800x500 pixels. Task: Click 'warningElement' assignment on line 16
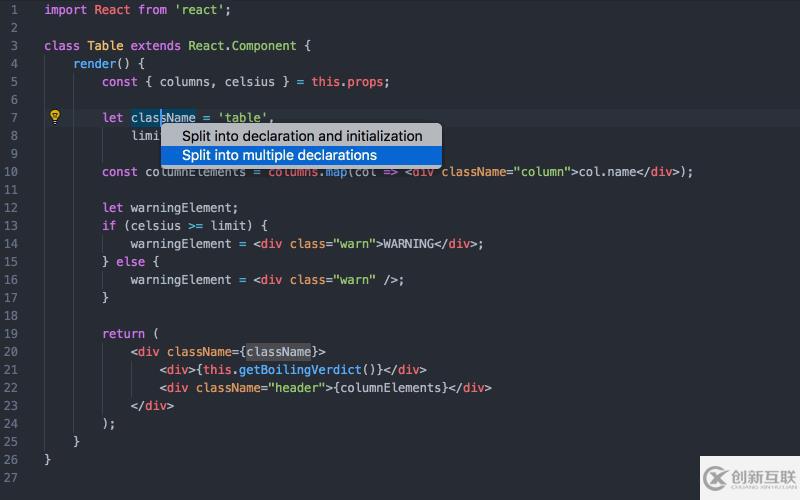[x=181, y=280]
